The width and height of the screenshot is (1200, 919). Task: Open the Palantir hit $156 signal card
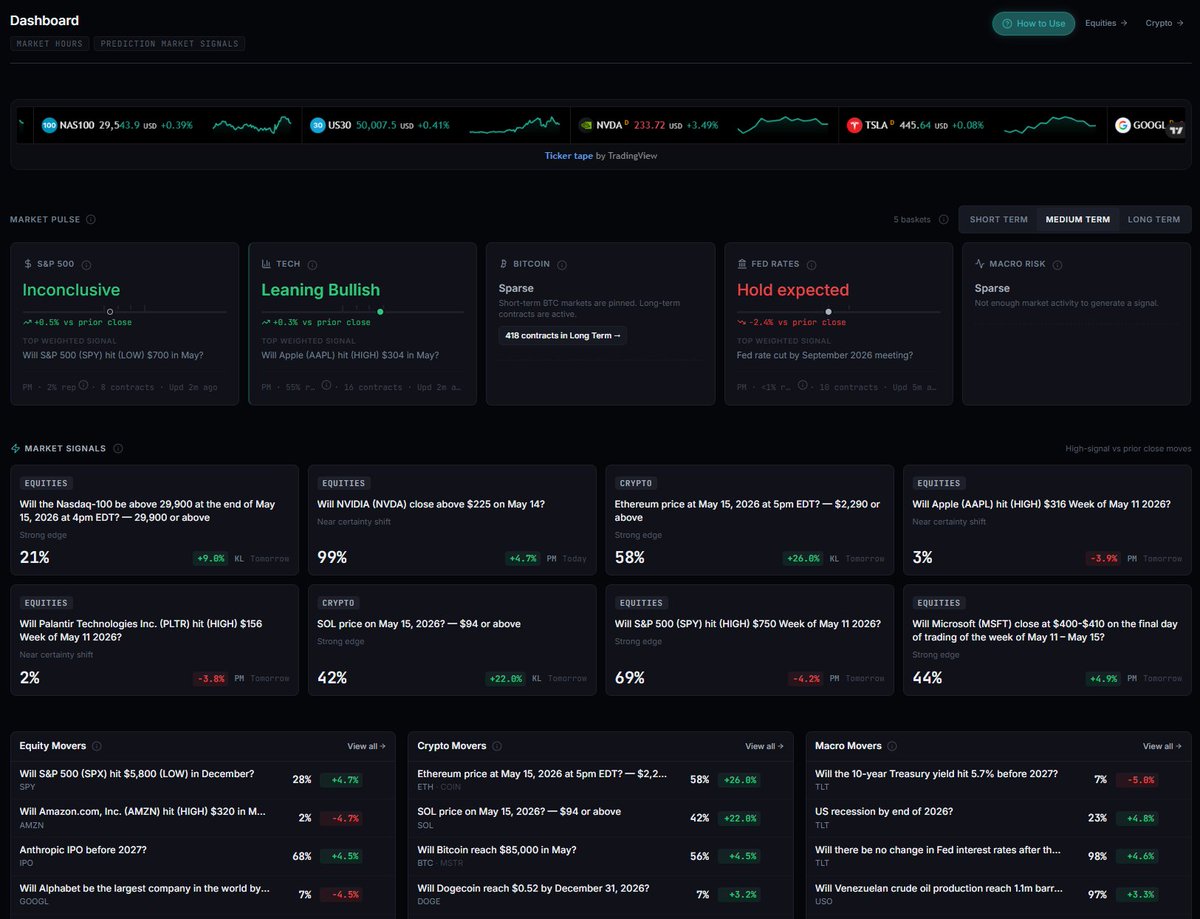click(154, 640)
